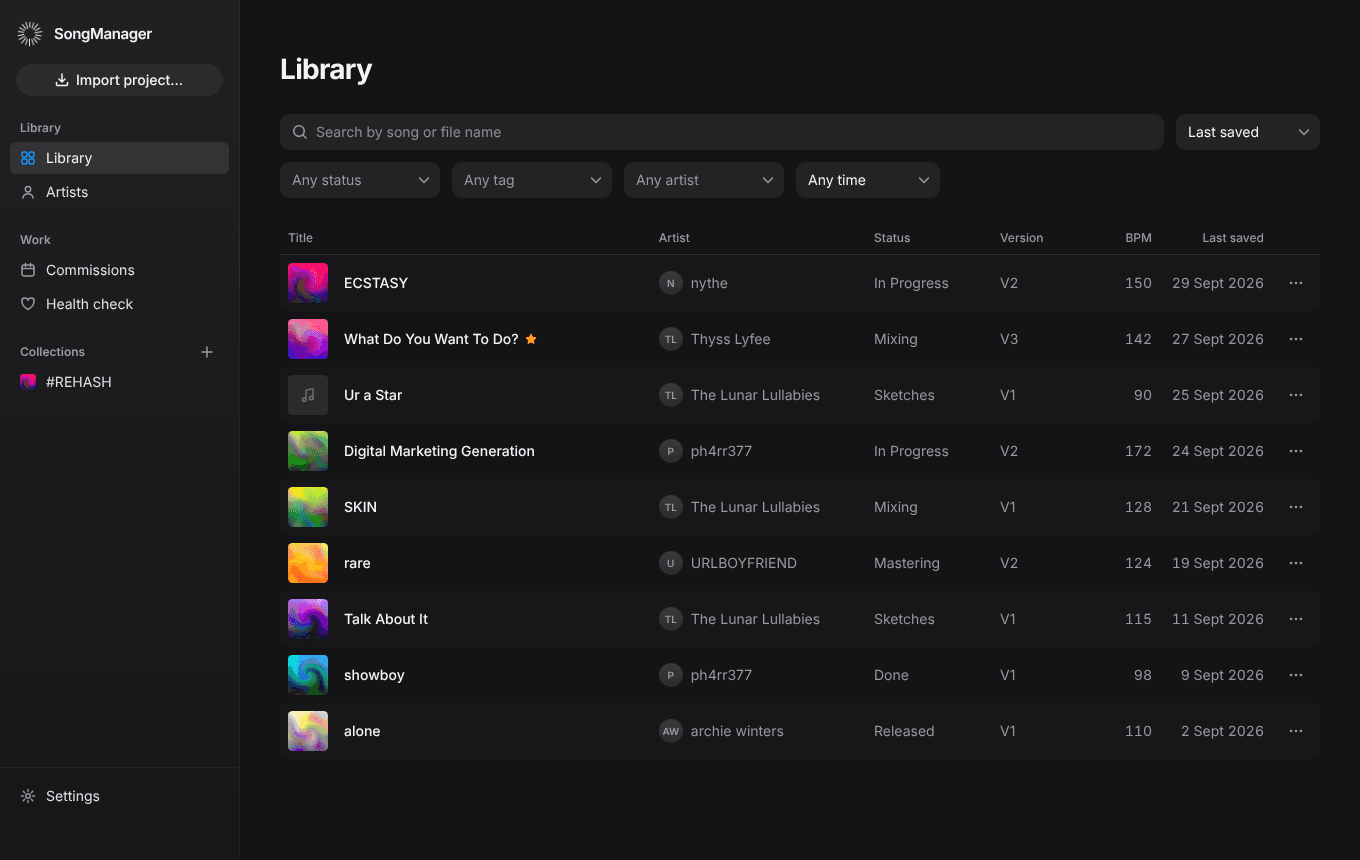Viewport: 1360px width, 860px height.
Task: Open the Any tag filter dropdown
Action: click(532, 180)
